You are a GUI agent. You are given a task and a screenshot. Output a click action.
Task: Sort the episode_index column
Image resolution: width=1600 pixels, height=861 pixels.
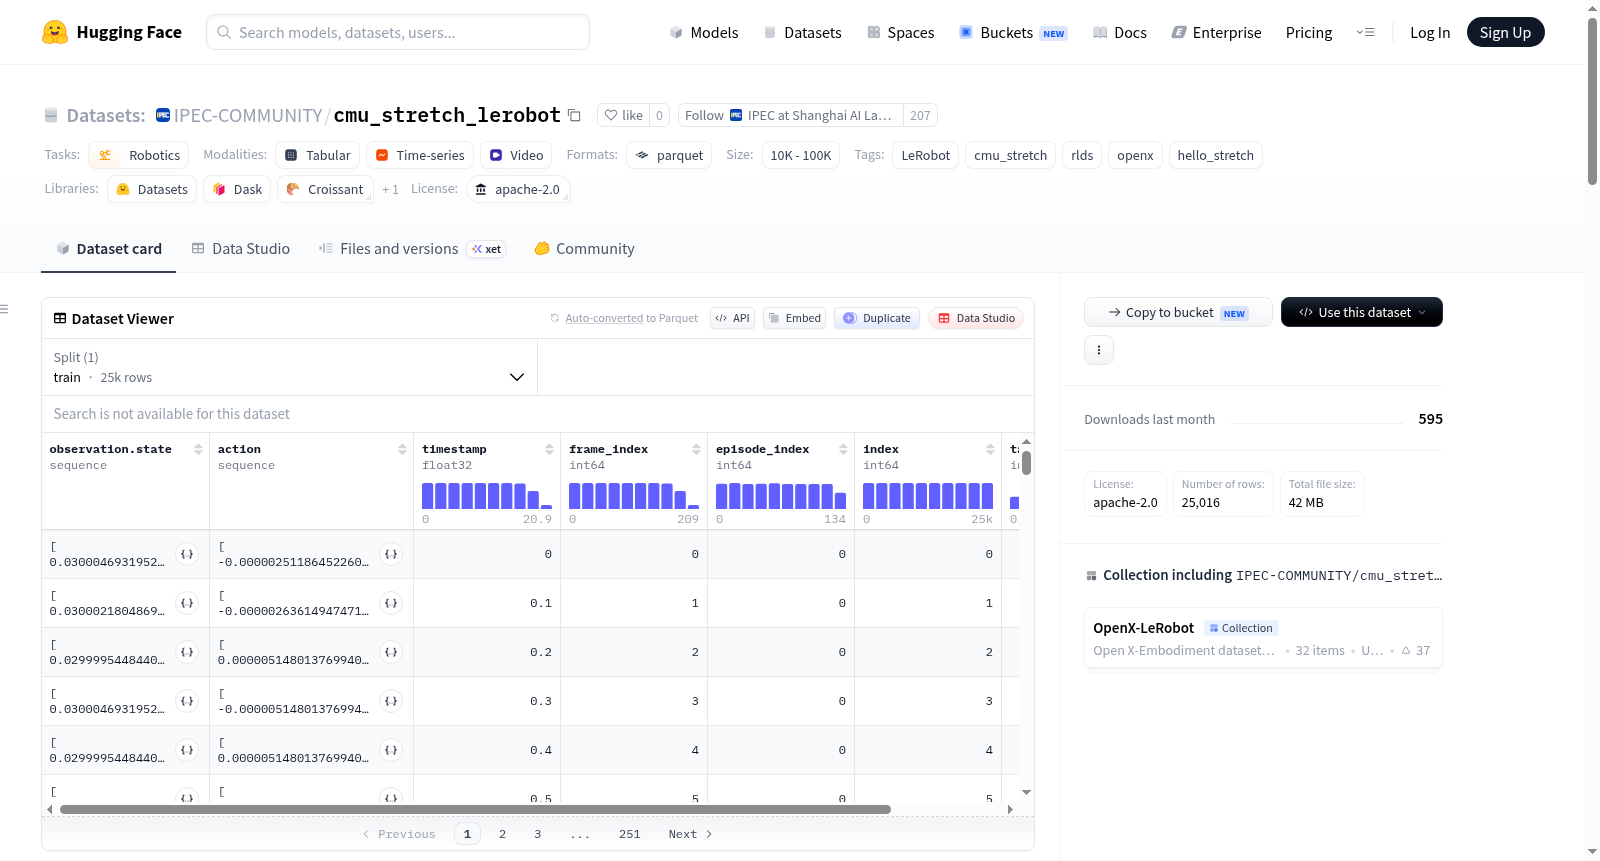[x=843, y=450]
